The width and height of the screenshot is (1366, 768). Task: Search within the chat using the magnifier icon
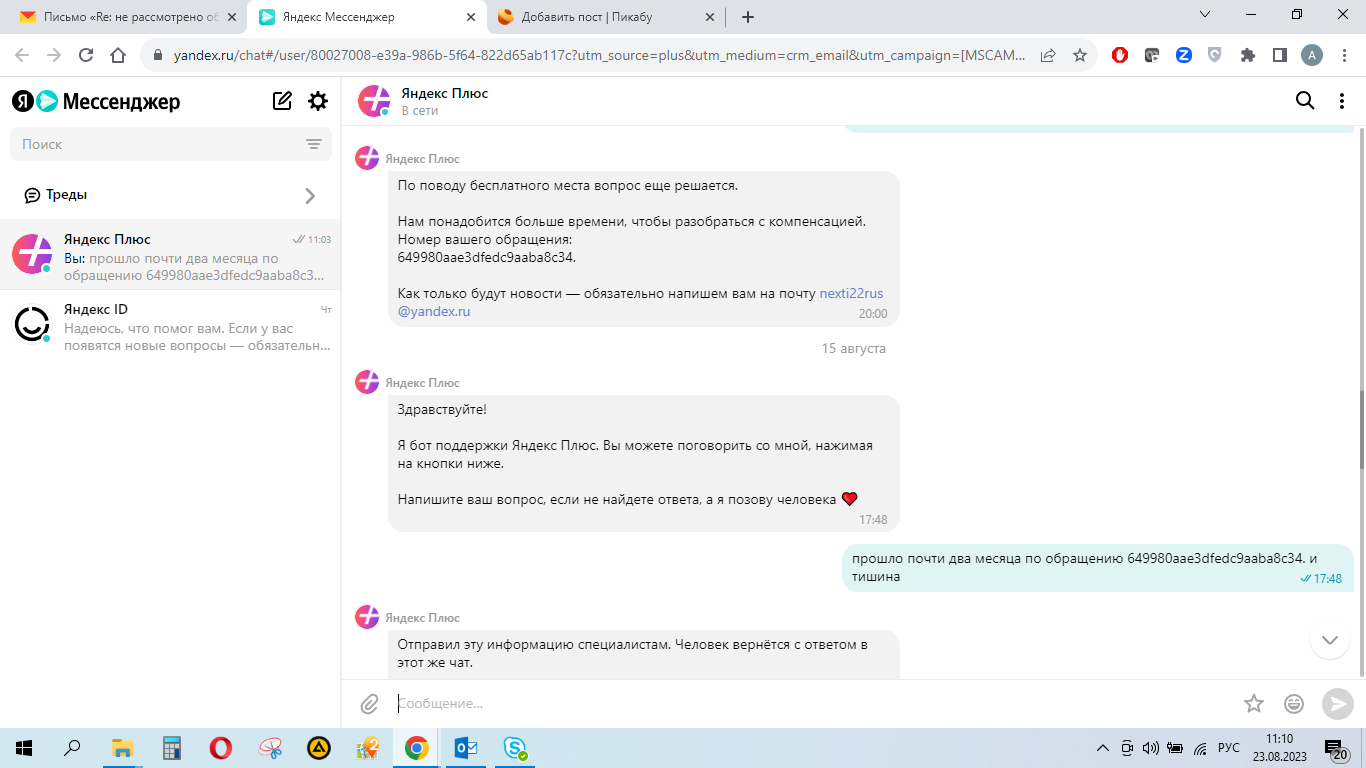[1305, 100]
